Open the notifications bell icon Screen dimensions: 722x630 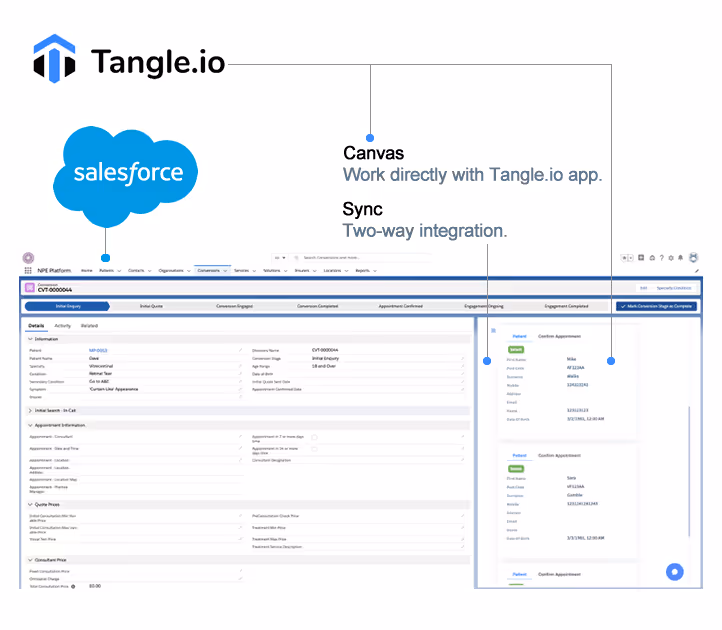pos(680,258)
